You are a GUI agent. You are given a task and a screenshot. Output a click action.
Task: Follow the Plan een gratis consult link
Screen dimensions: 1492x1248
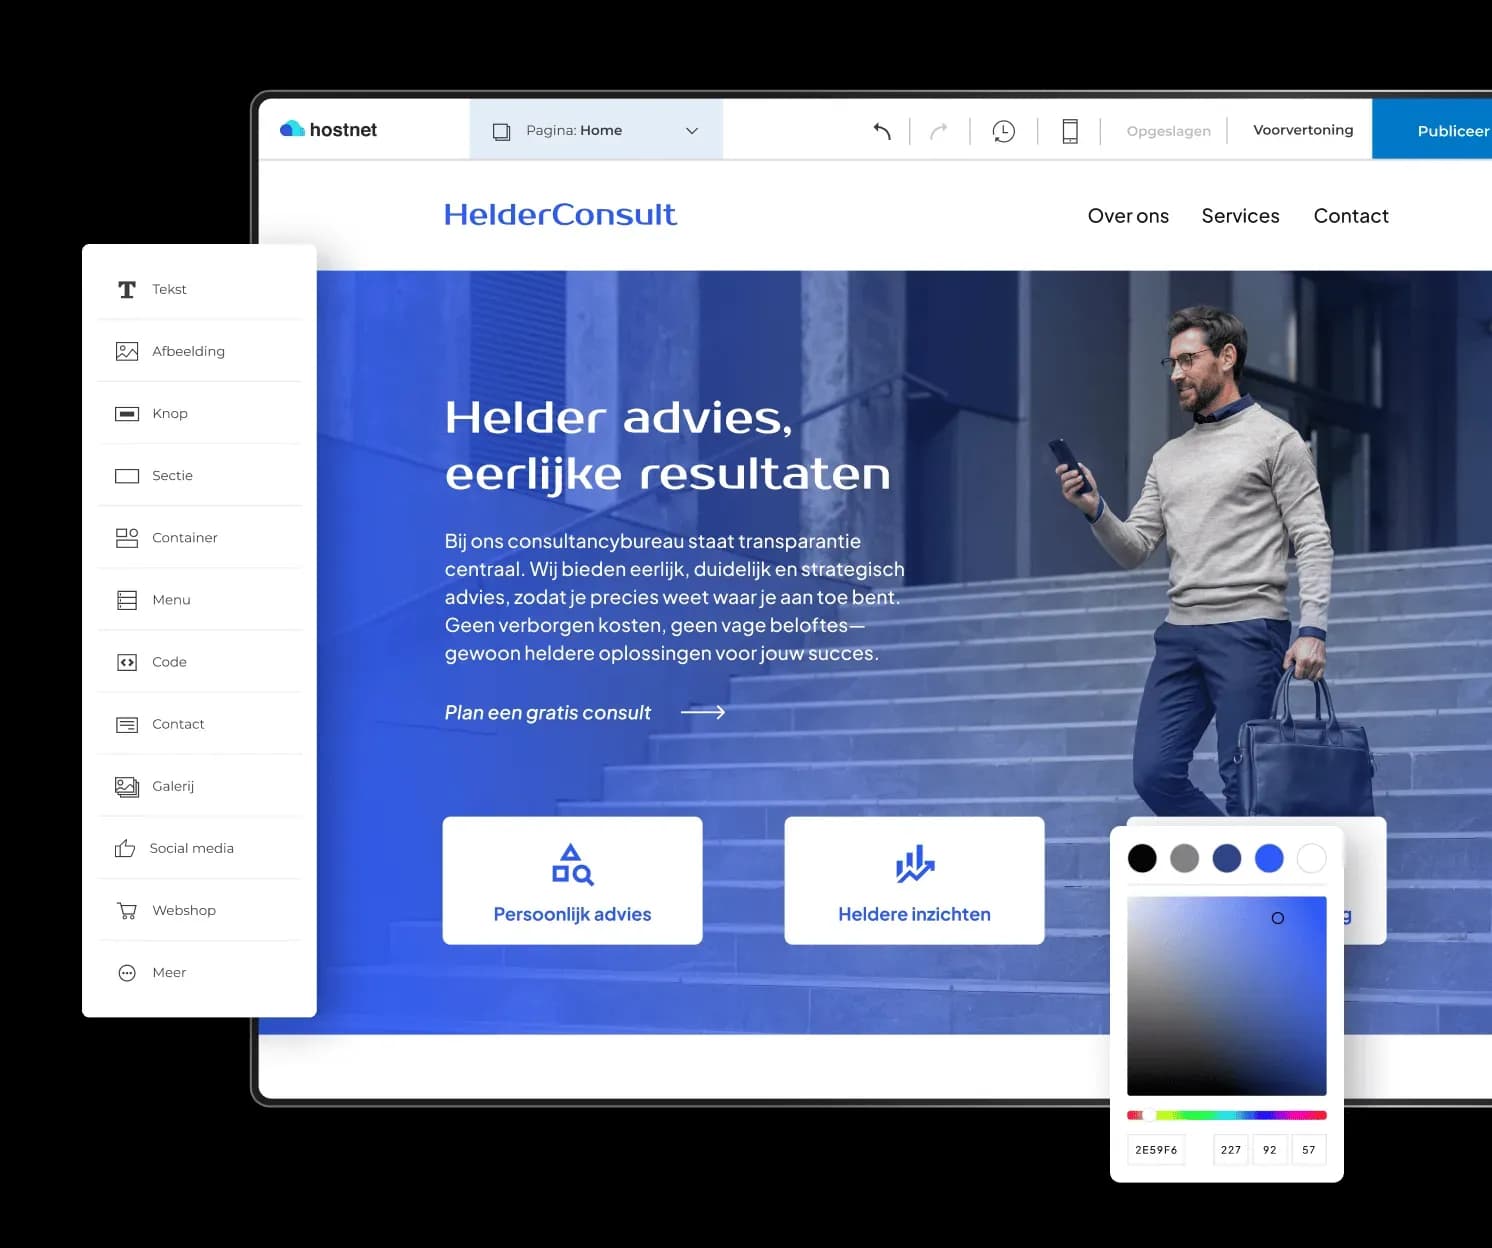click(x=585, y=712)
